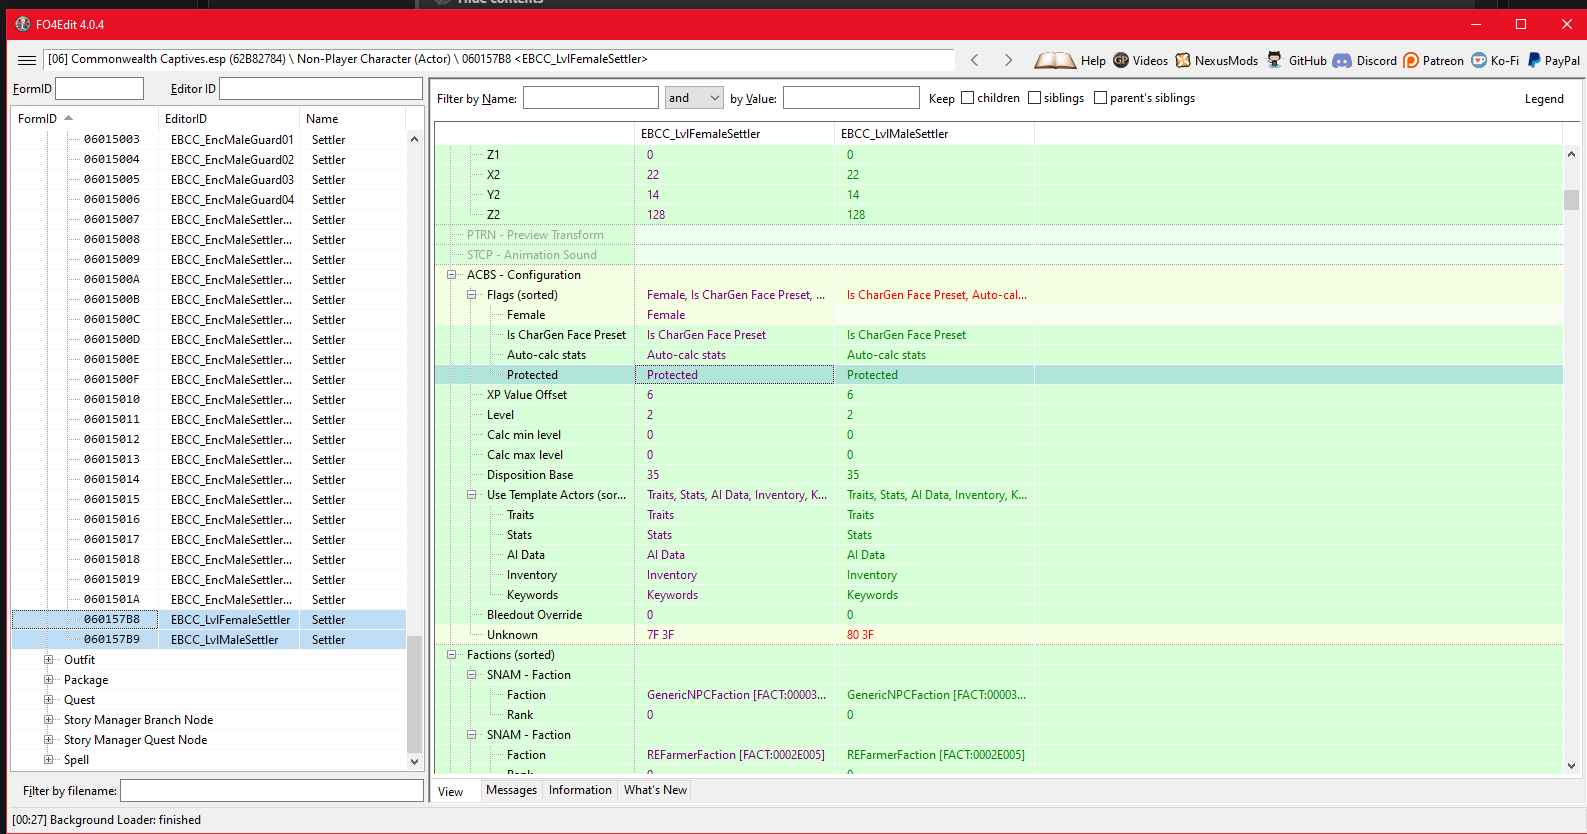The width and height of the screenshot is (1587, 834).
Task: Focus the by Value filter field
Action: pos(851,97)
